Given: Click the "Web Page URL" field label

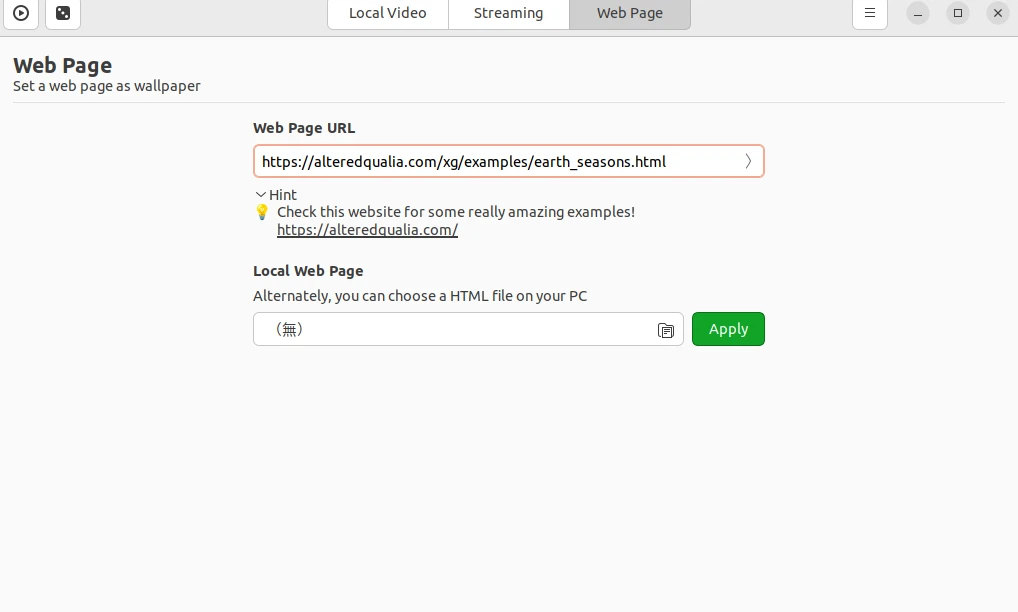Looking at the screenshot, I should coord(304,128).
